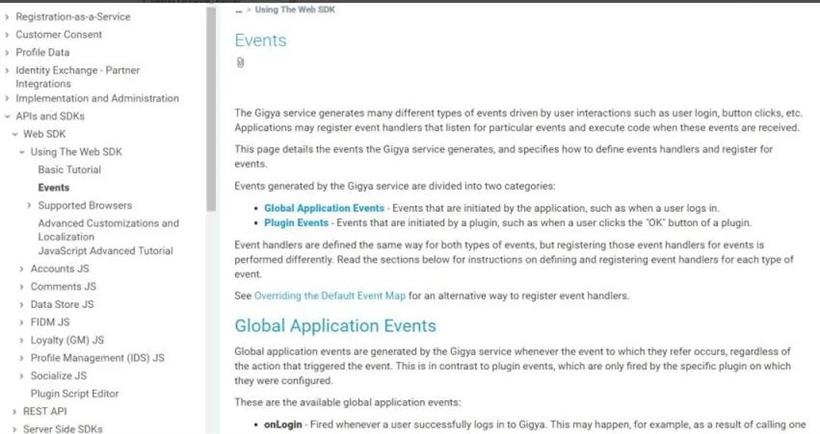Open the Supported Browsers page

(85, 205)
